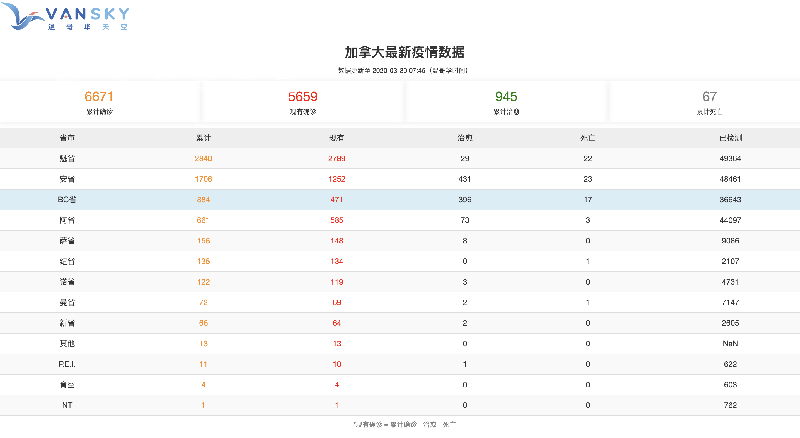Click recovered value 70 in 阿省 row
The image size is (800, 438).
465,220
